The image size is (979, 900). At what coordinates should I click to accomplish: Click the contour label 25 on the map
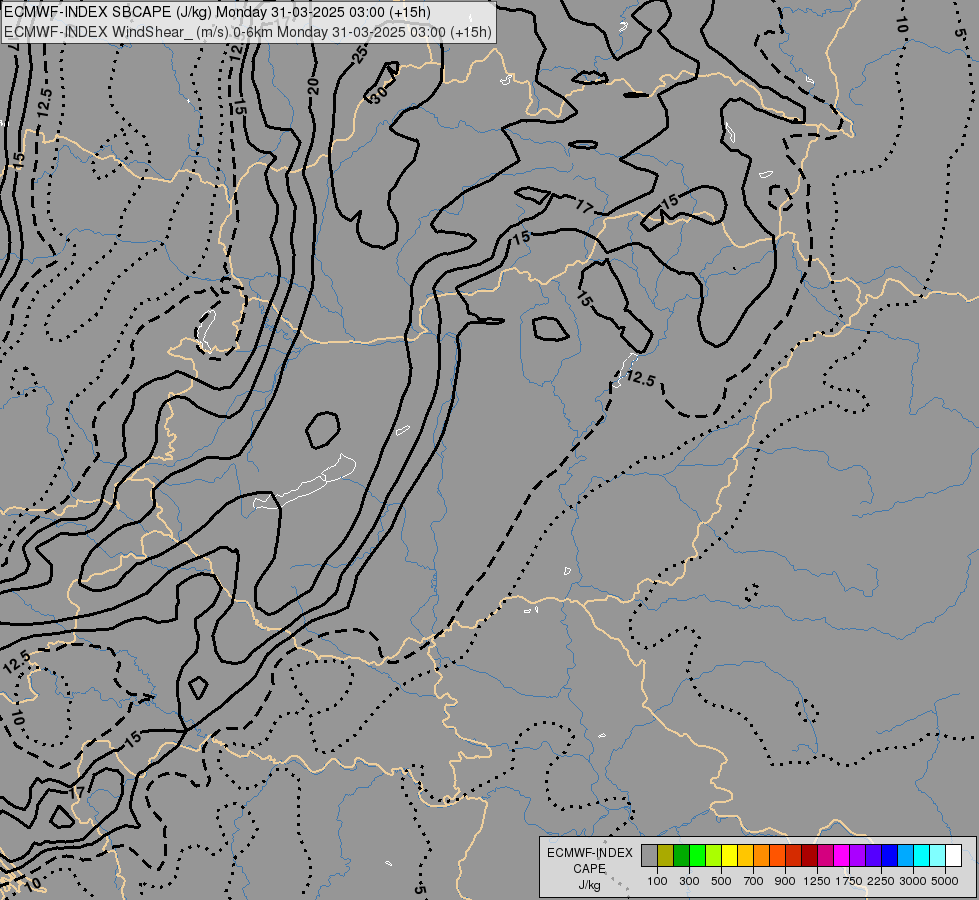360,55
